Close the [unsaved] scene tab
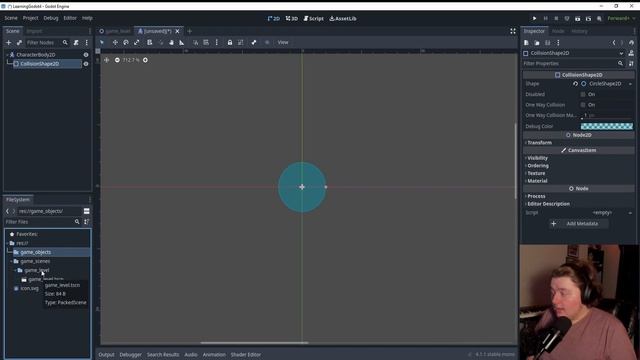640x360 pixels. pos(178,31)
